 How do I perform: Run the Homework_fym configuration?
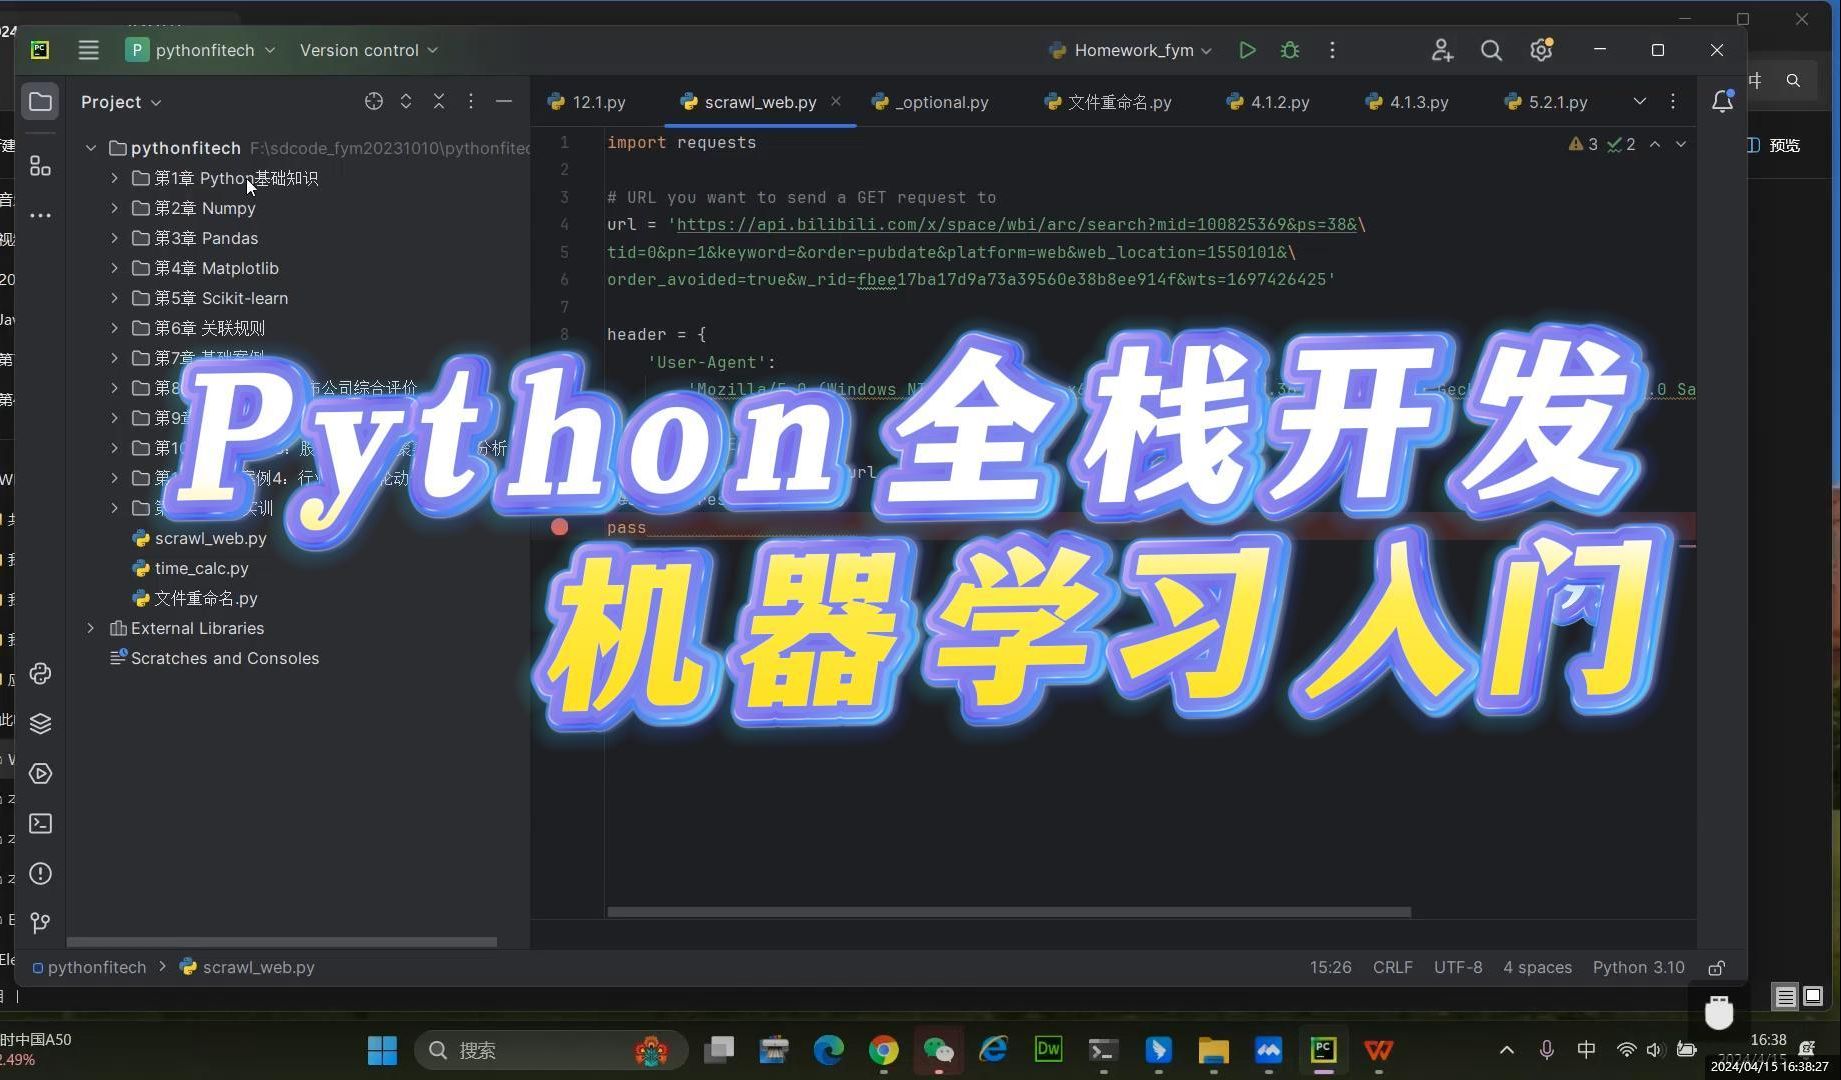point(1247,50)
